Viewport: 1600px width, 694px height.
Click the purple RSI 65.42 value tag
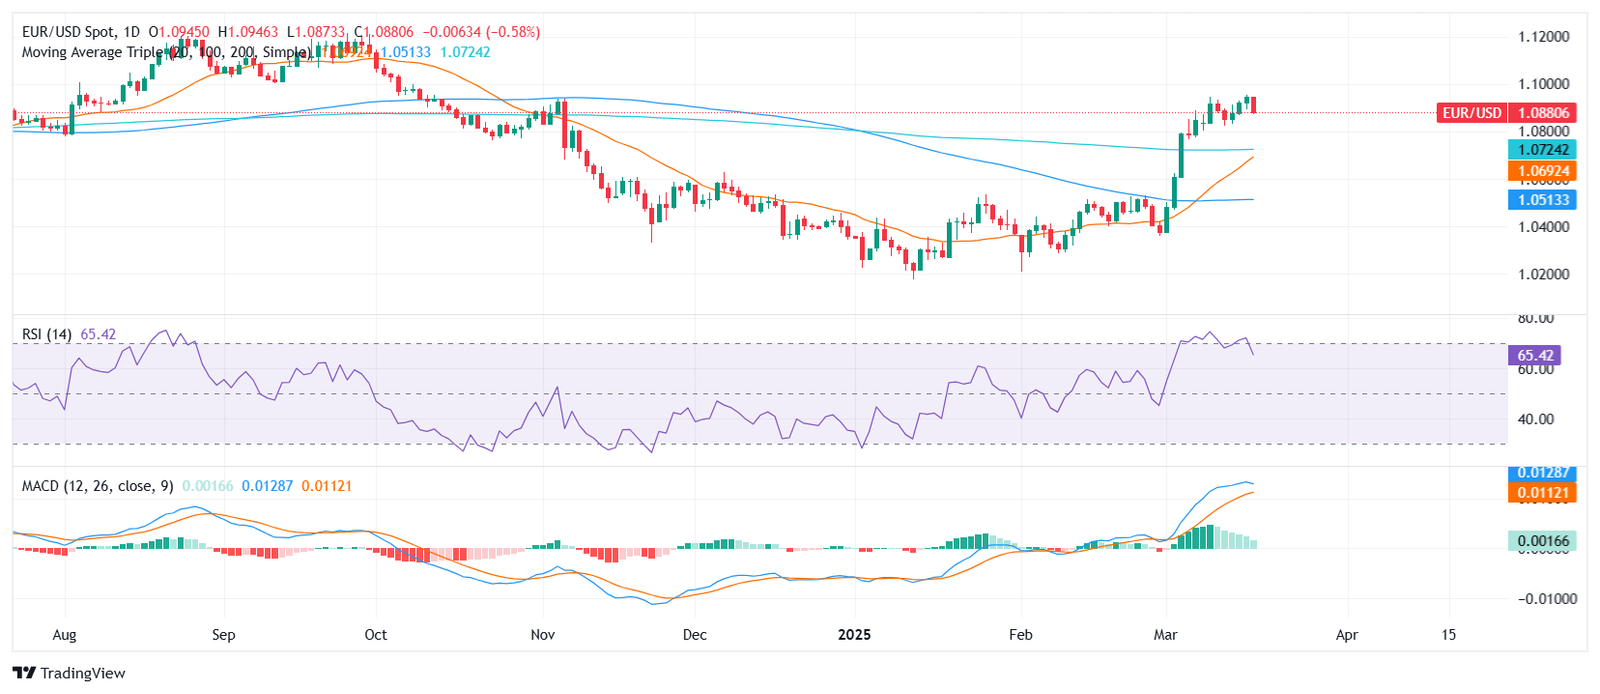(x=1534, y=355)
